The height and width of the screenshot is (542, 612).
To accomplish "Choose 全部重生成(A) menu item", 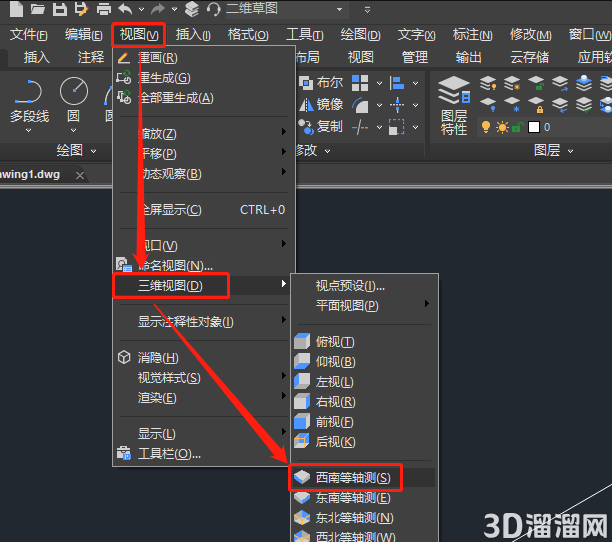I will pyautogui.click(x=202, y=98).
